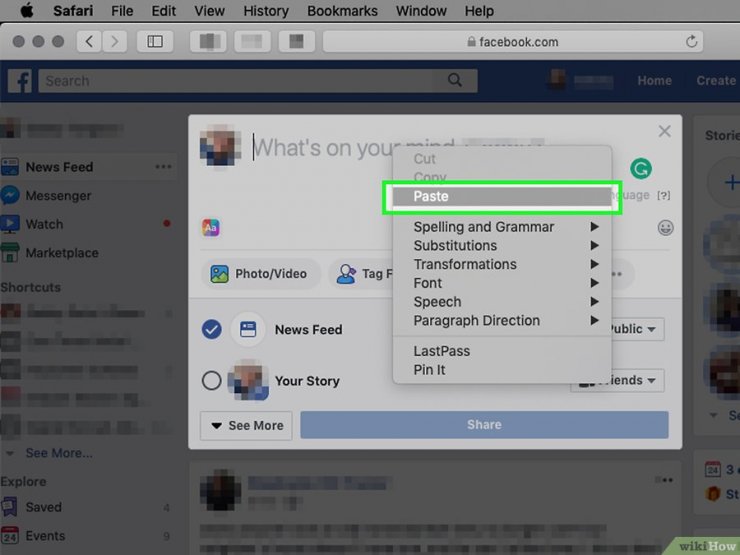Expand Font submenu

click(x=502, y=283)
